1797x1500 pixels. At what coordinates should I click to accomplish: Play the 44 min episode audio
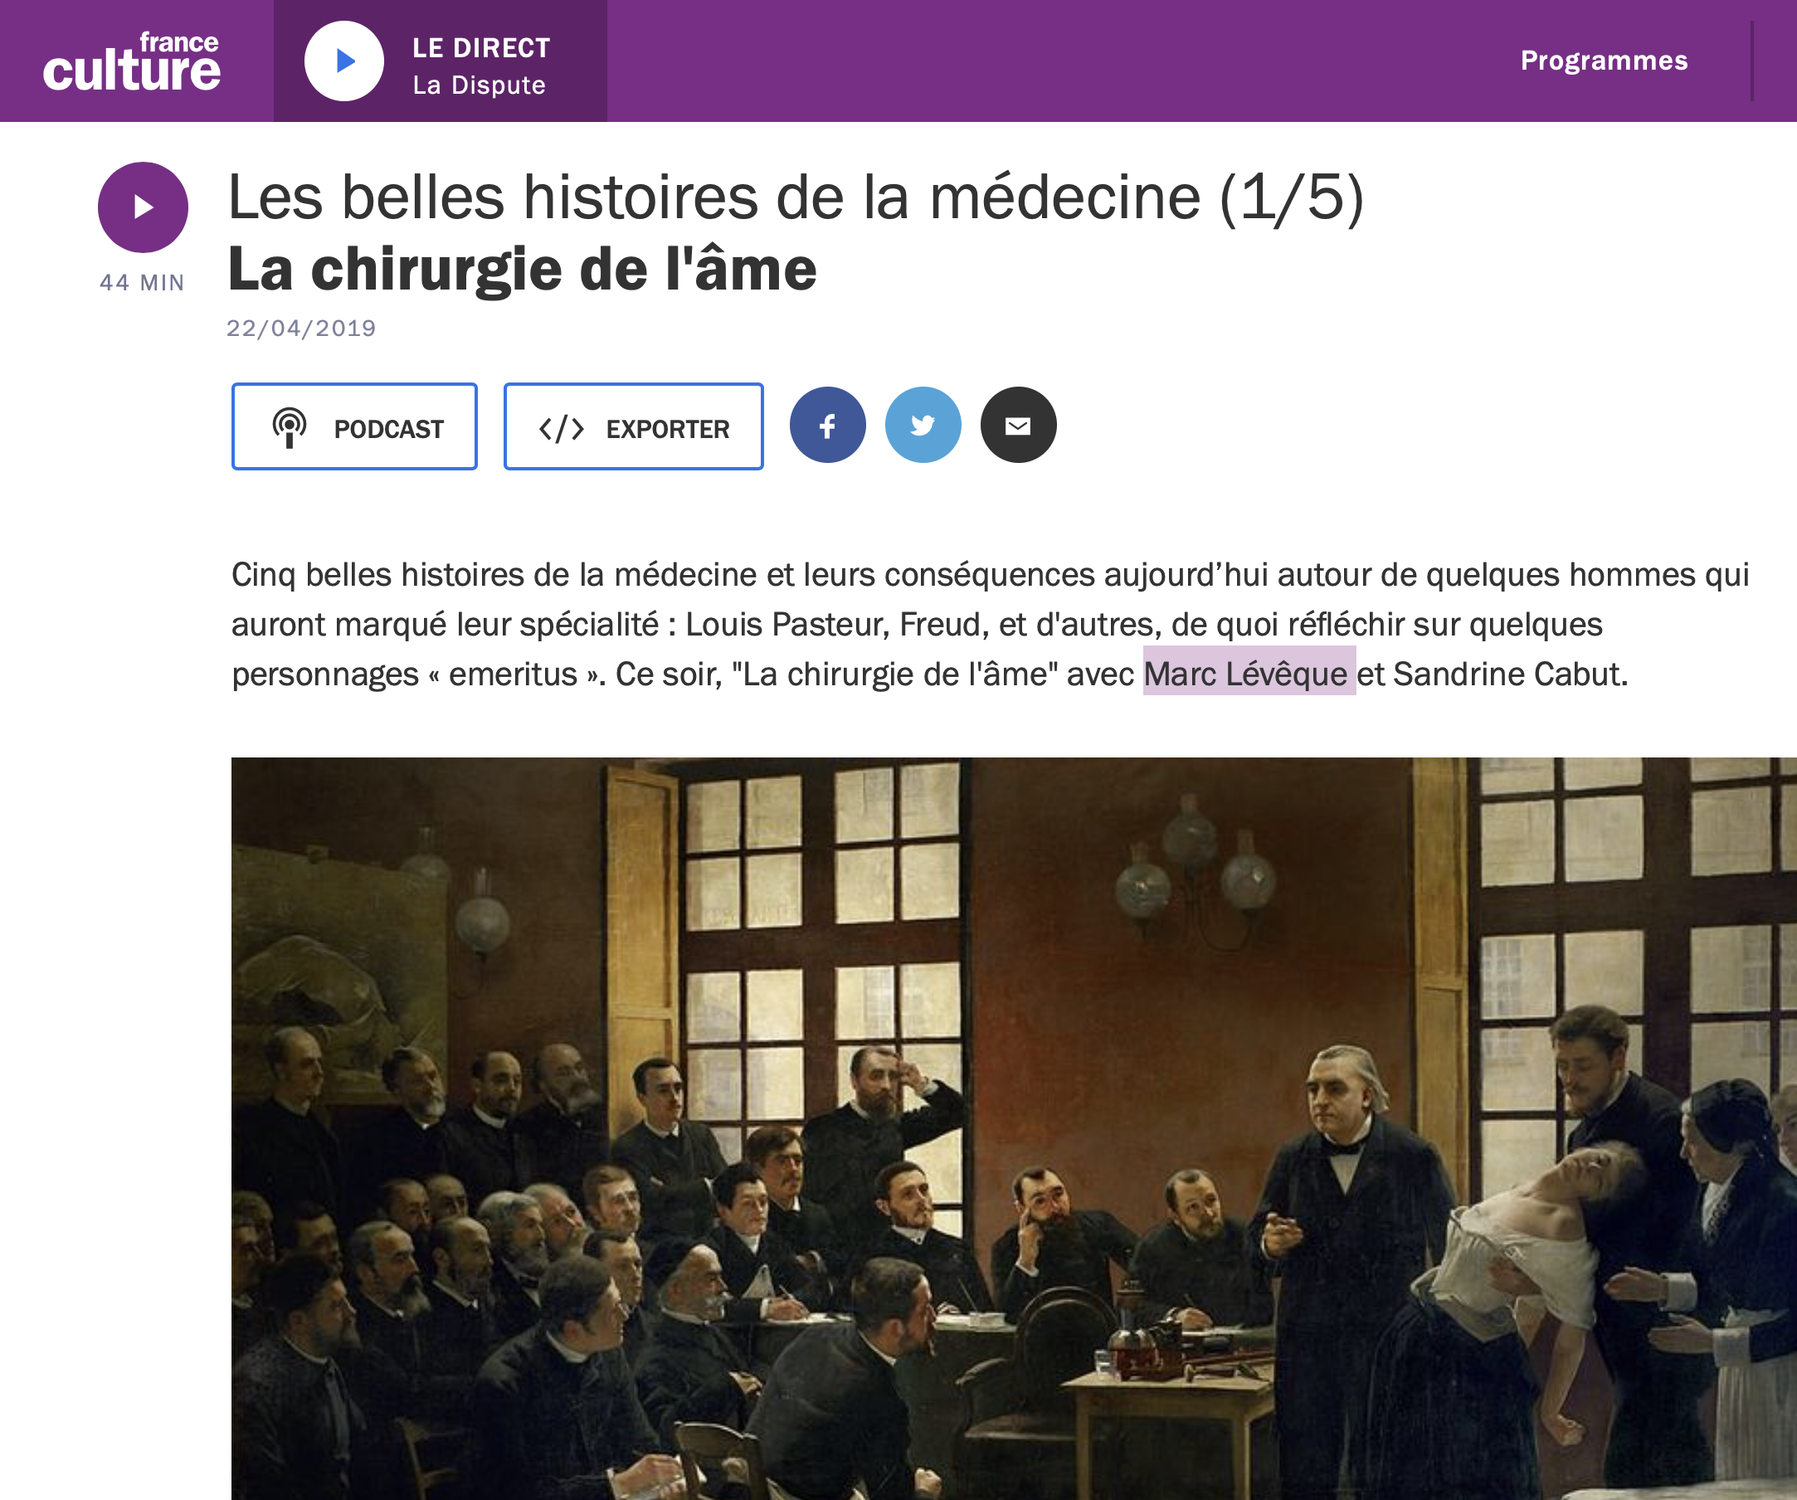[x=143, y=207]
